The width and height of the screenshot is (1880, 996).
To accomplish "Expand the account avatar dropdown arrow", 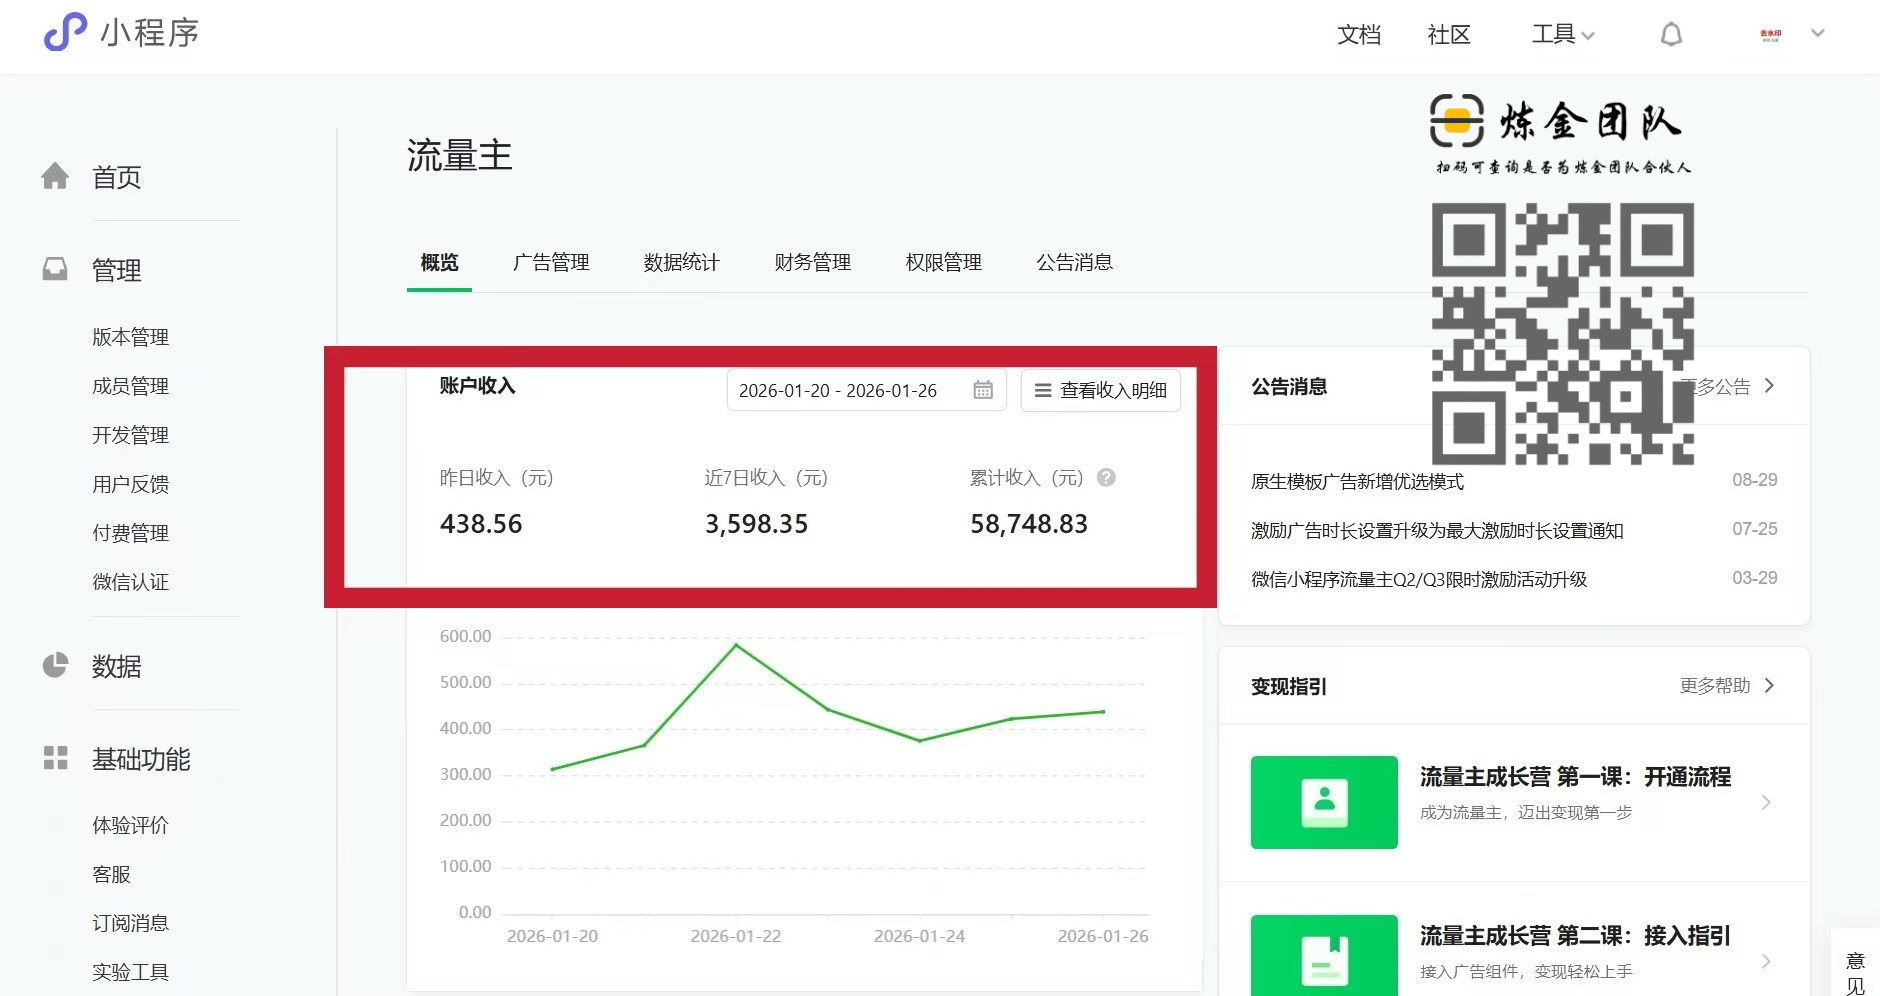I will [1818, 33].
